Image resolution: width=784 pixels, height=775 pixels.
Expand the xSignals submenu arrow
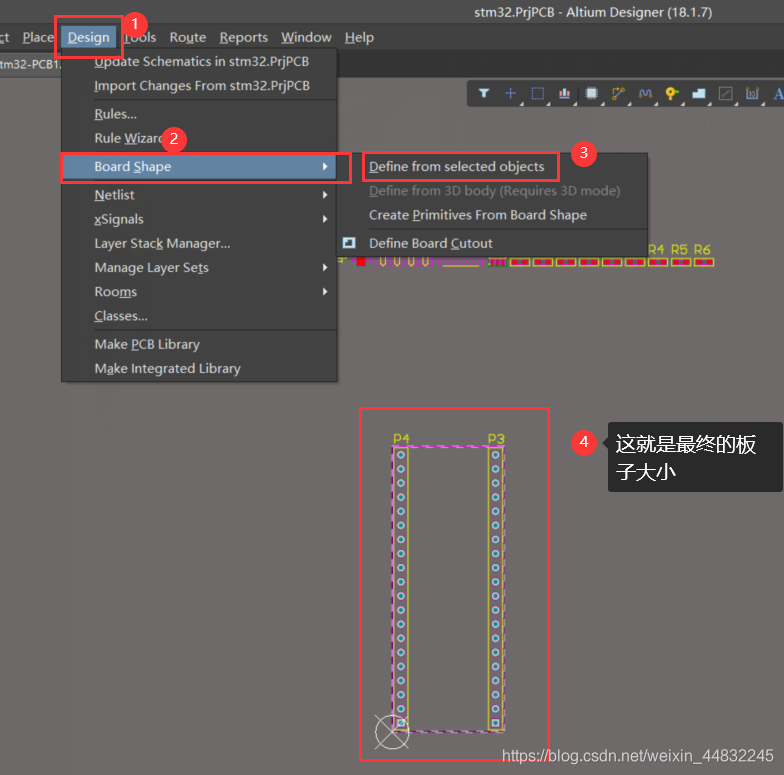pos(325,219)
